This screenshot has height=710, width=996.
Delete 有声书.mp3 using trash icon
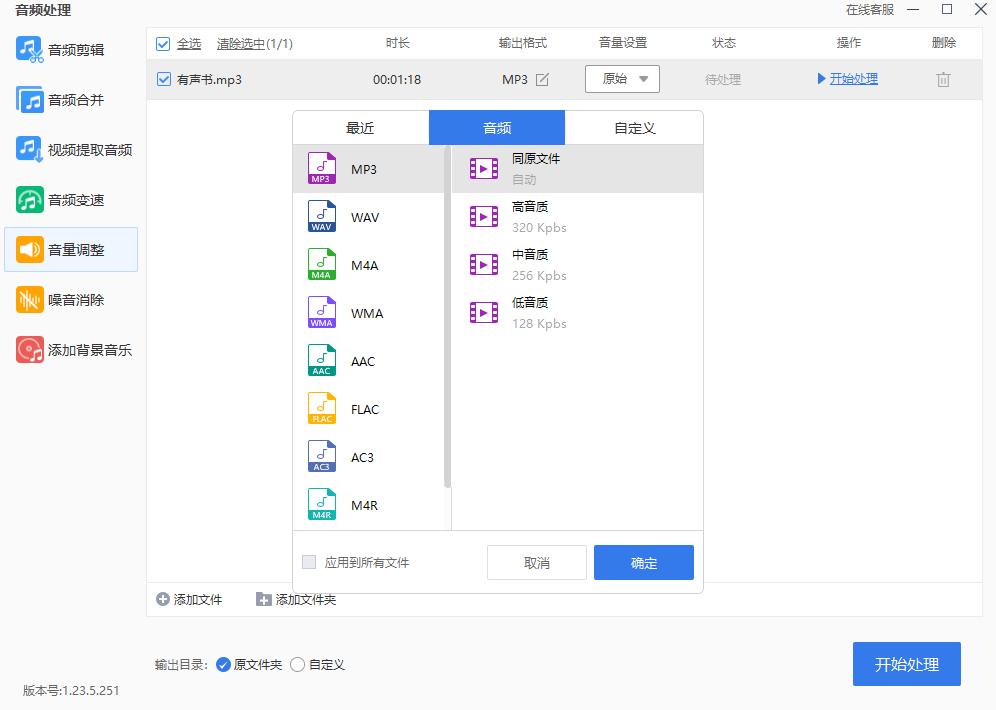point(942,78)
